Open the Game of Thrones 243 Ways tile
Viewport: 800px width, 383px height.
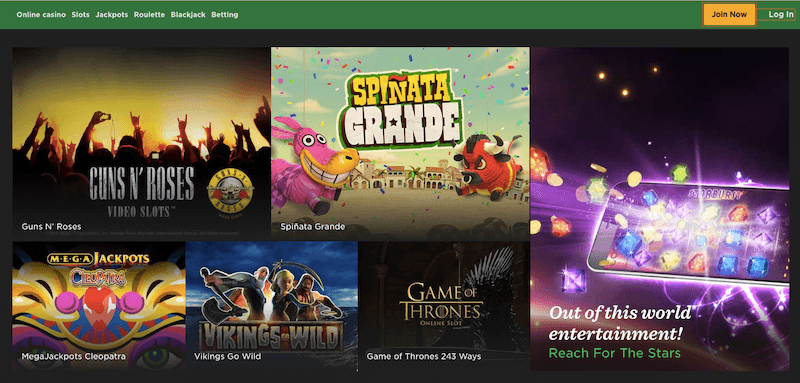click(x=444, y=305)
